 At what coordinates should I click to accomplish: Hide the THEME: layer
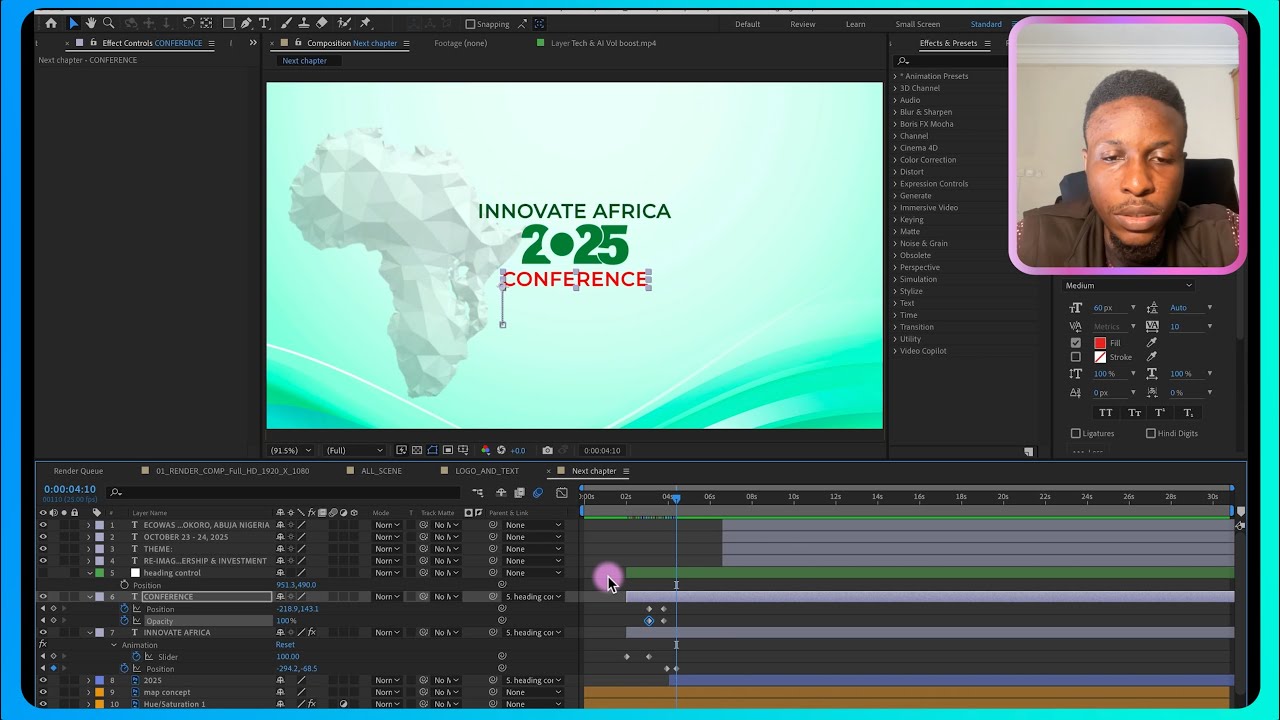(43, 549)
